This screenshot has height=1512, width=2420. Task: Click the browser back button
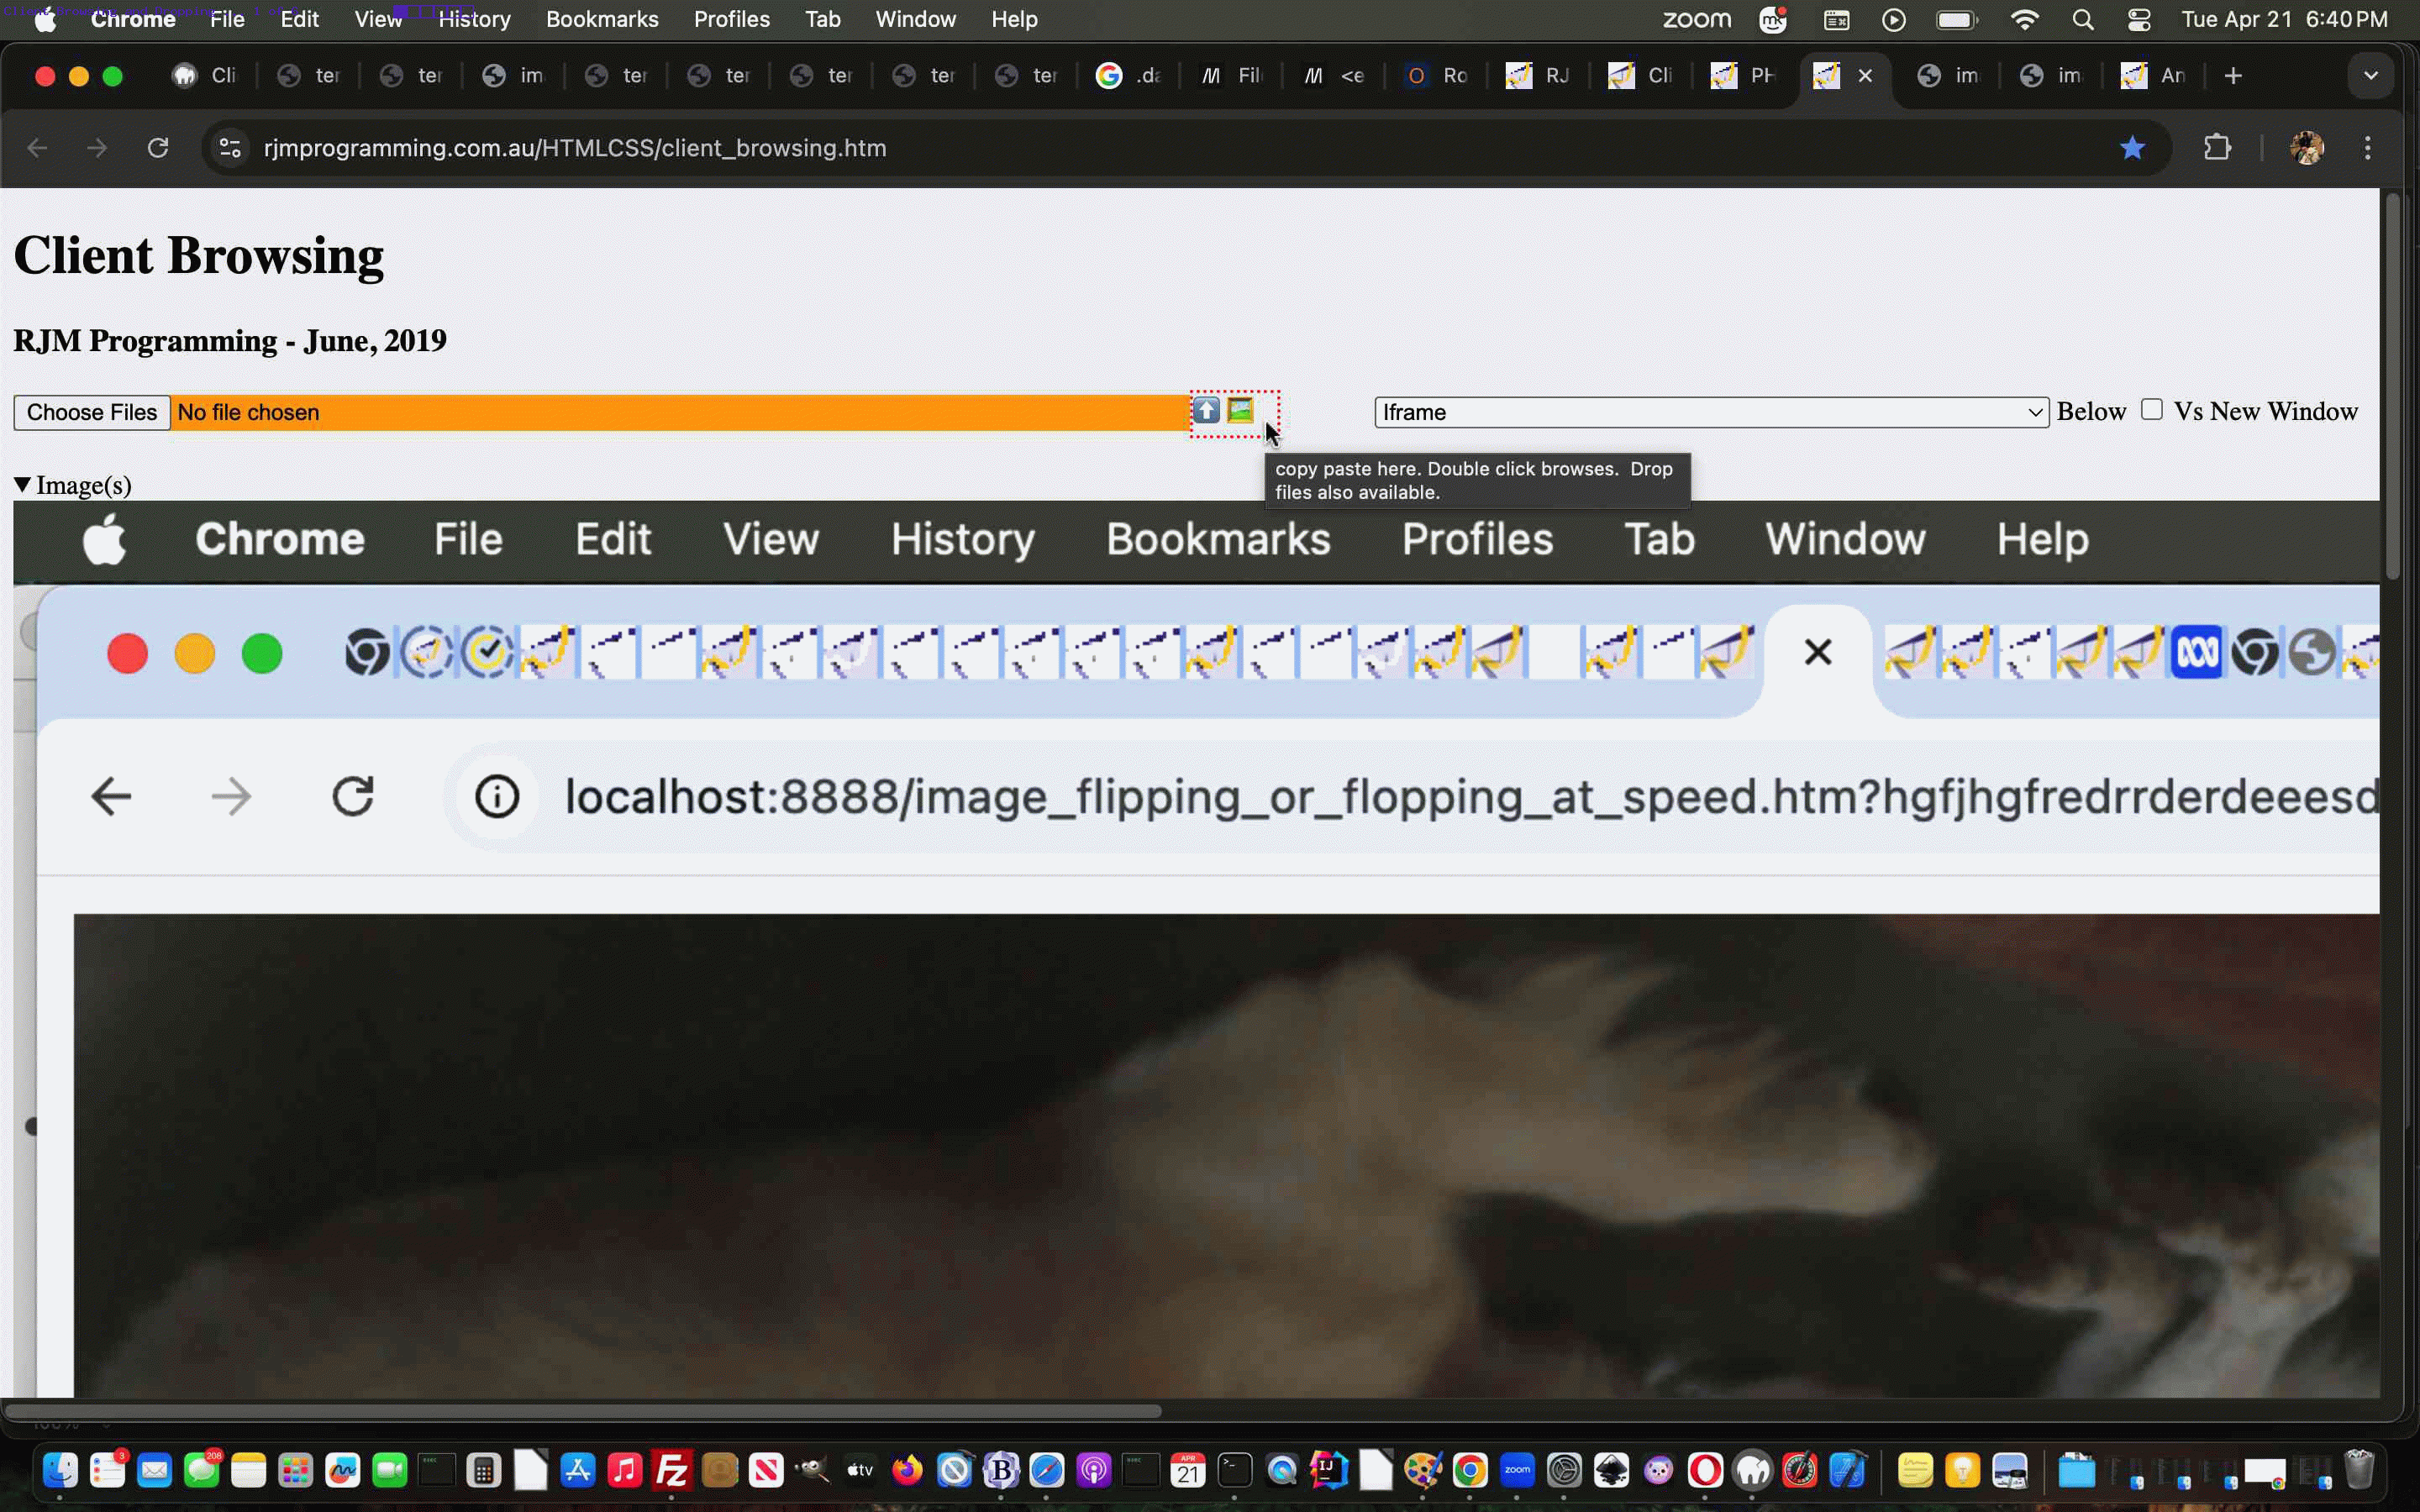[38, 148]
